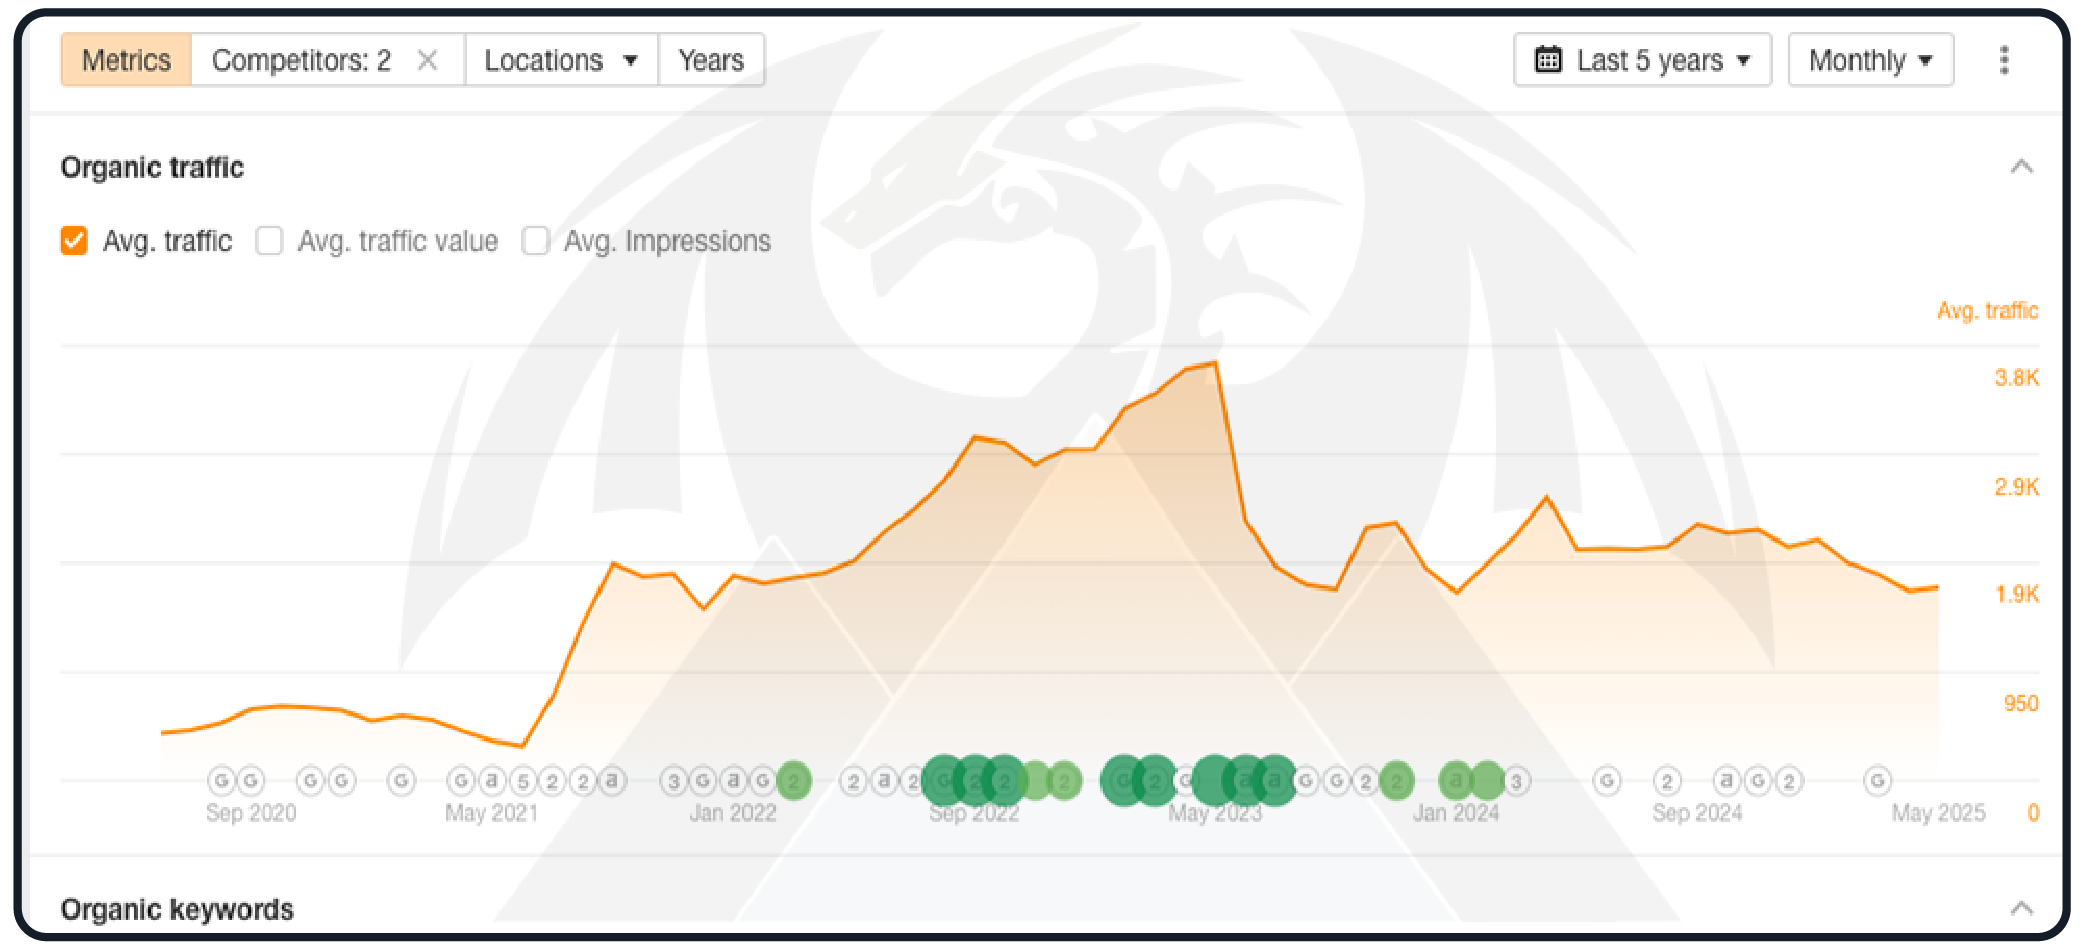Viewport: 2084px width, 949px height.
Task: Remove competitors with the X icon
Action: click(x=428, y=60)
